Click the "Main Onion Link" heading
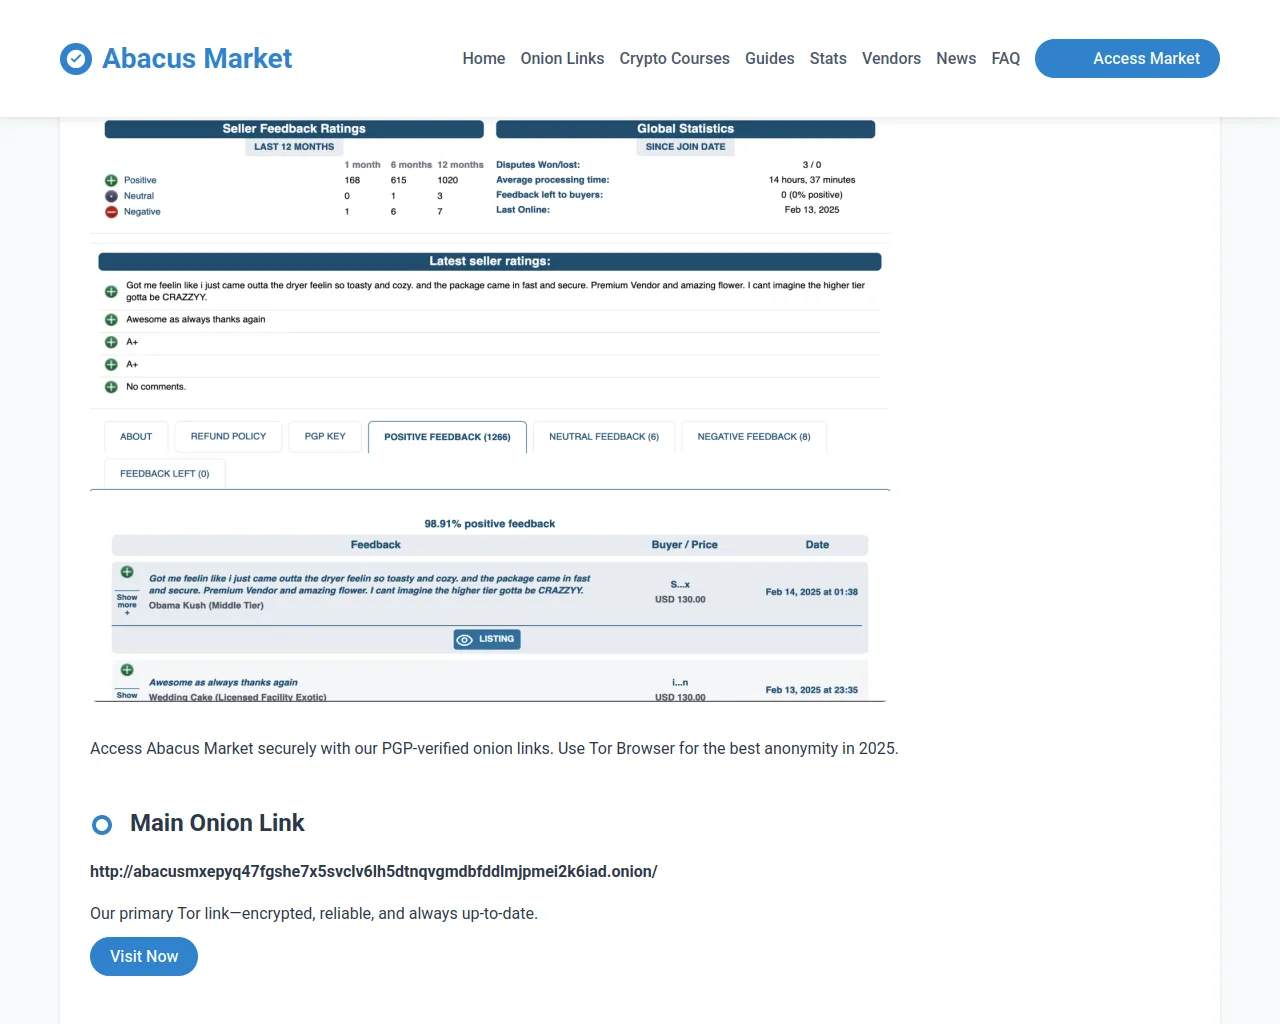Image resolution: width=1280 pixels, height=1024 pixels. tap(217, 823)
